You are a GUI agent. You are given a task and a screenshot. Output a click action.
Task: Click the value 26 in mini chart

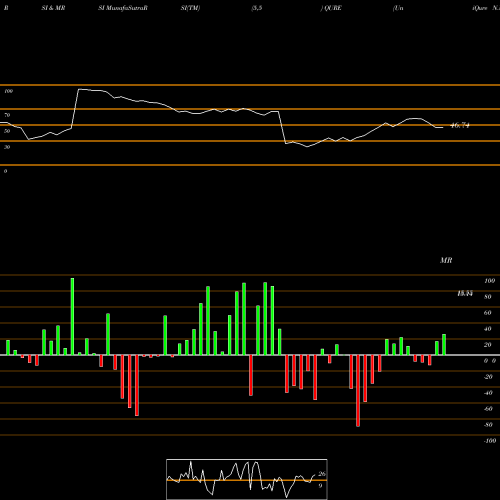click(322, 474)
